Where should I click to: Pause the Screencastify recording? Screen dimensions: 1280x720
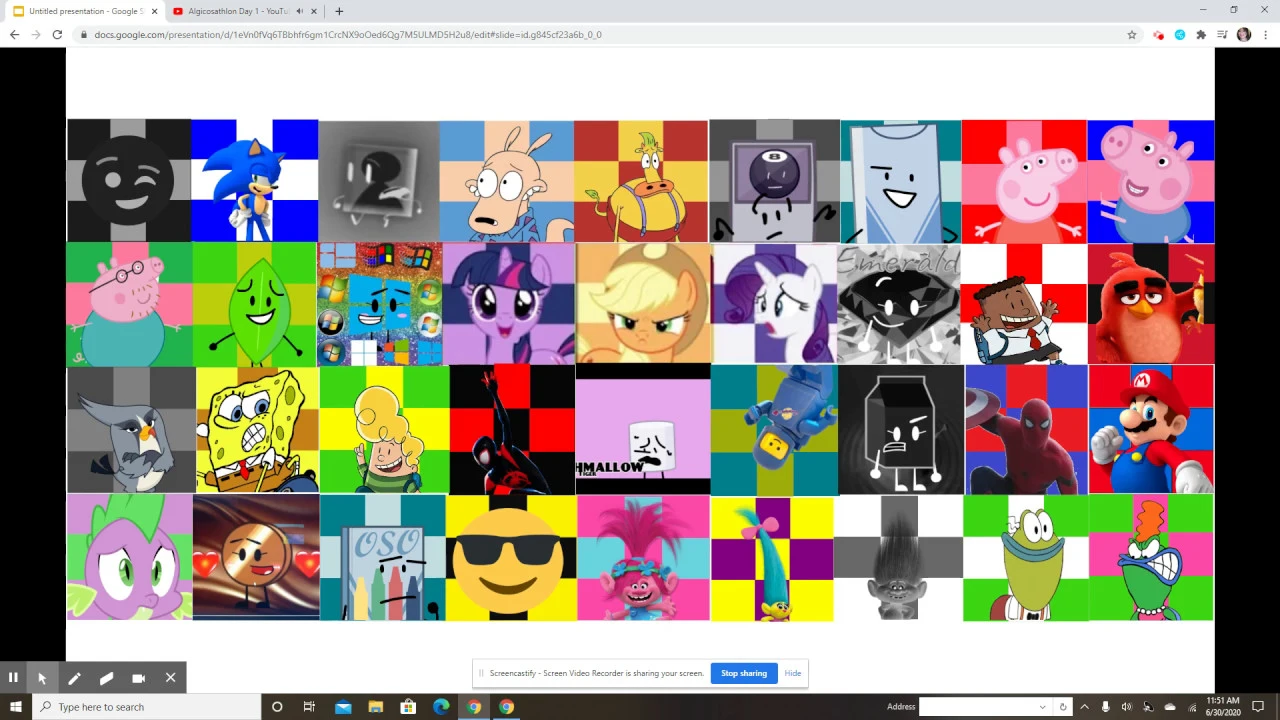pyautogui.click(x=13, y=677)
